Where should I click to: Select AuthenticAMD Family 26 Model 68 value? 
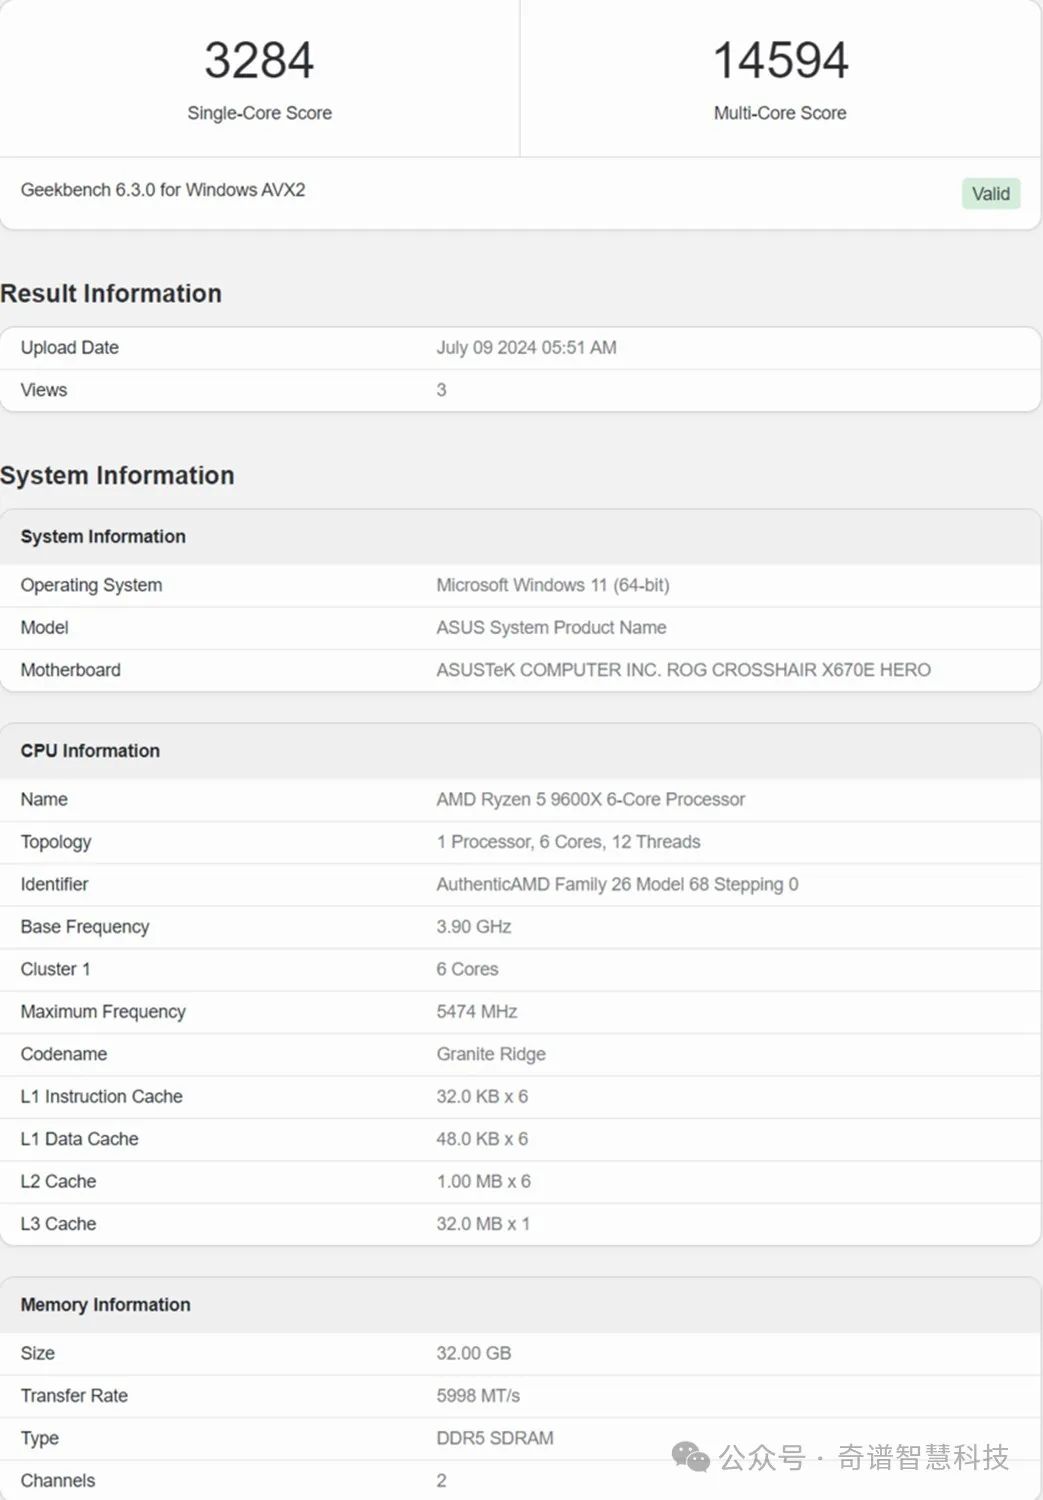617,884
